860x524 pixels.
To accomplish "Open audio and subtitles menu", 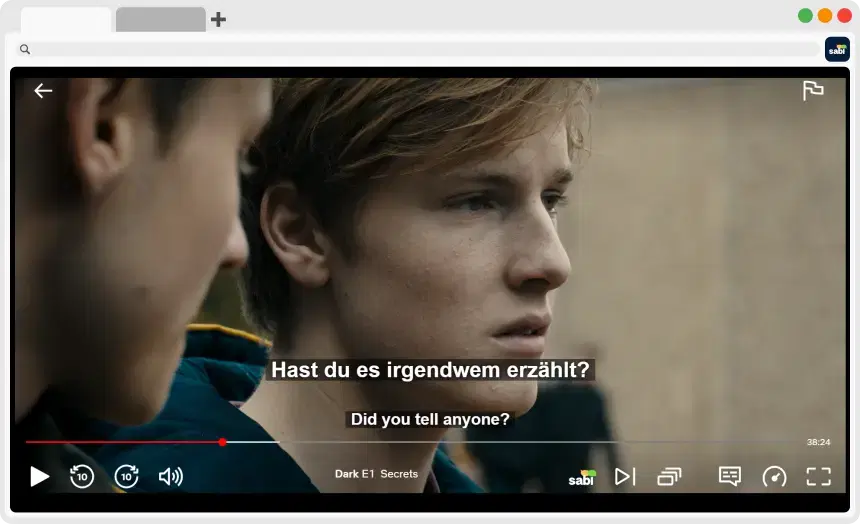I will (729, 476).
